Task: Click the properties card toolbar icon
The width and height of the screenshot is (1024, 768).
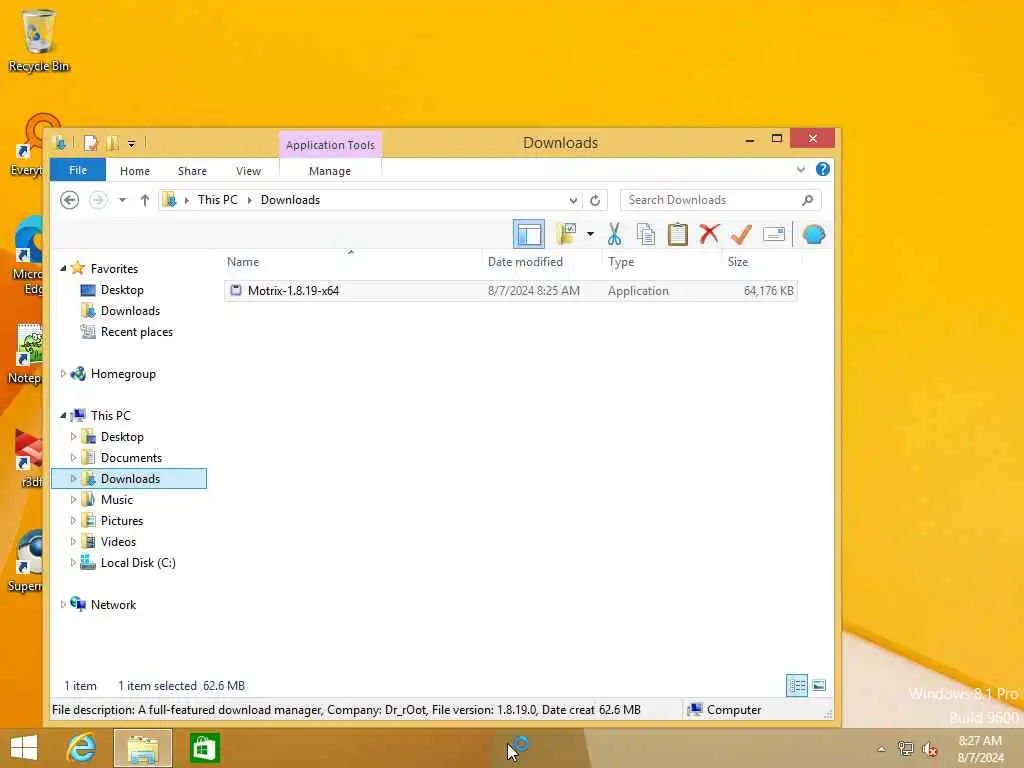Action: click(773, 234)
